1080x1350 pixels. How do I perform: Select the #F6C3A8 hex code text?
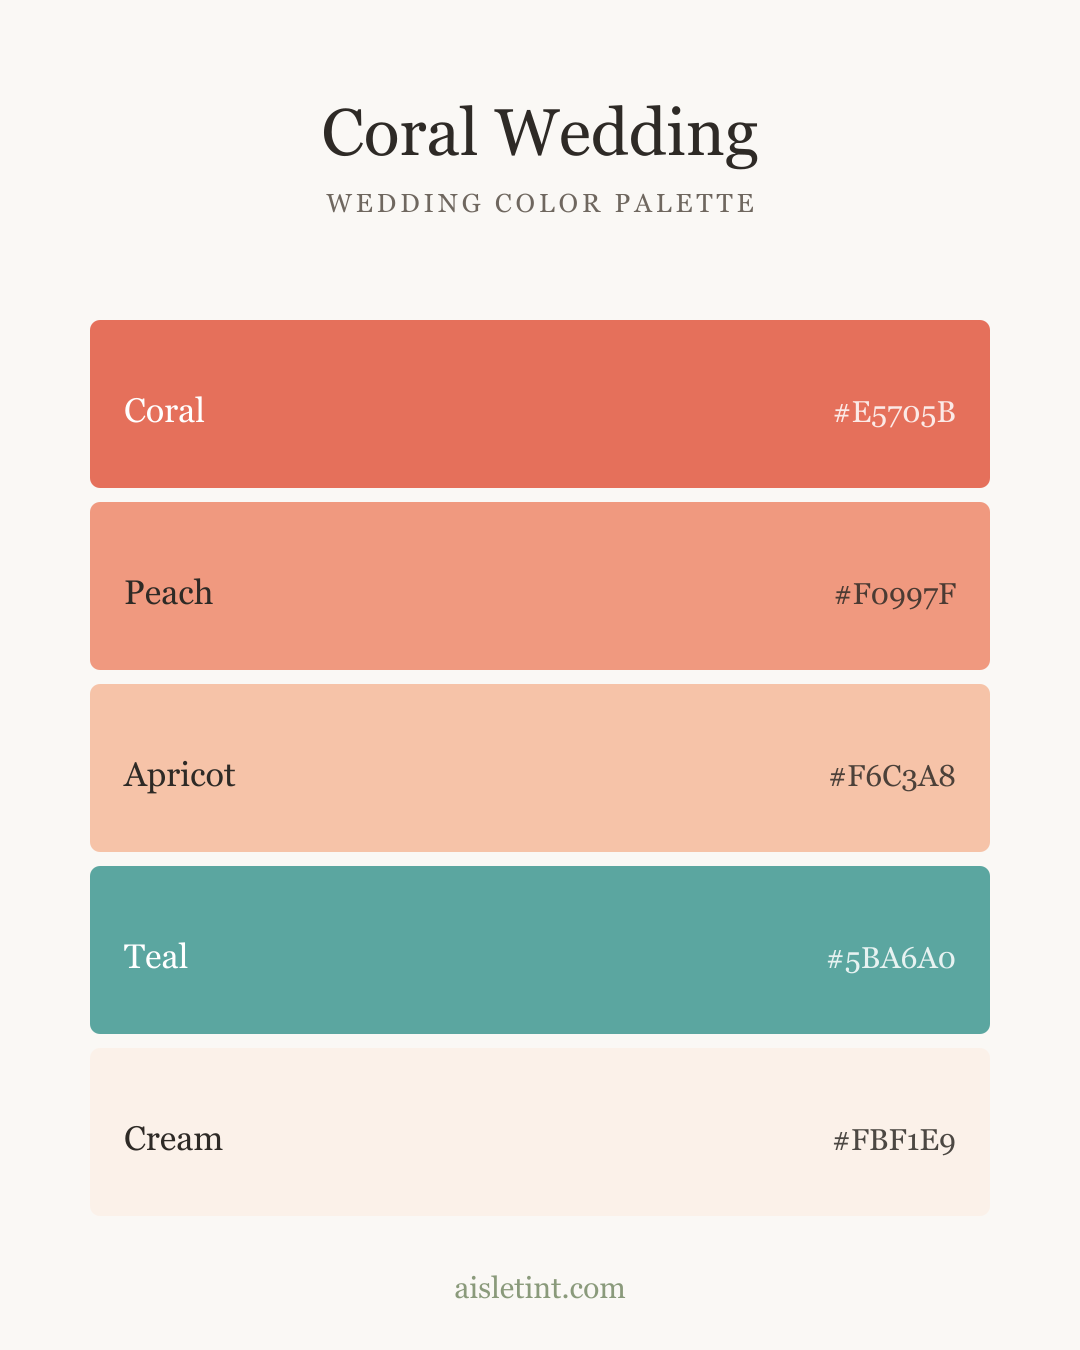click(893, 776)
